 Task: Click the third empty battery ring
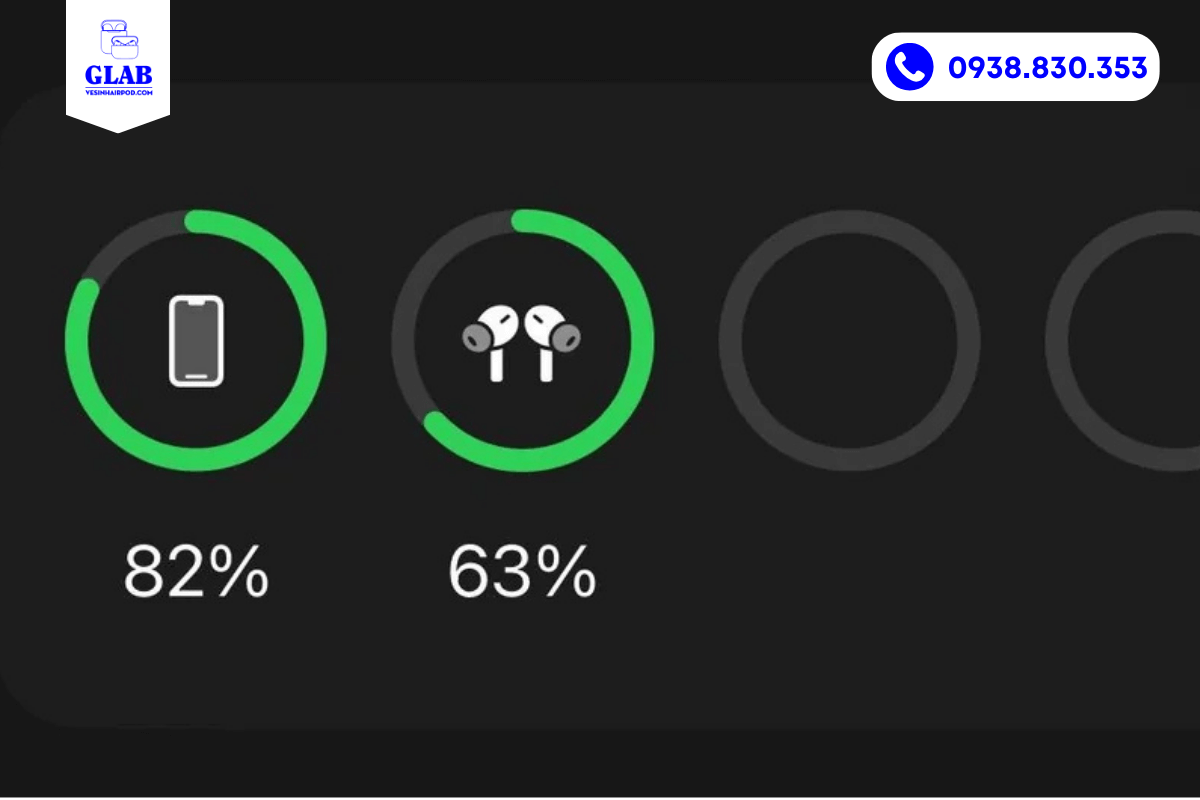[850, 340]
